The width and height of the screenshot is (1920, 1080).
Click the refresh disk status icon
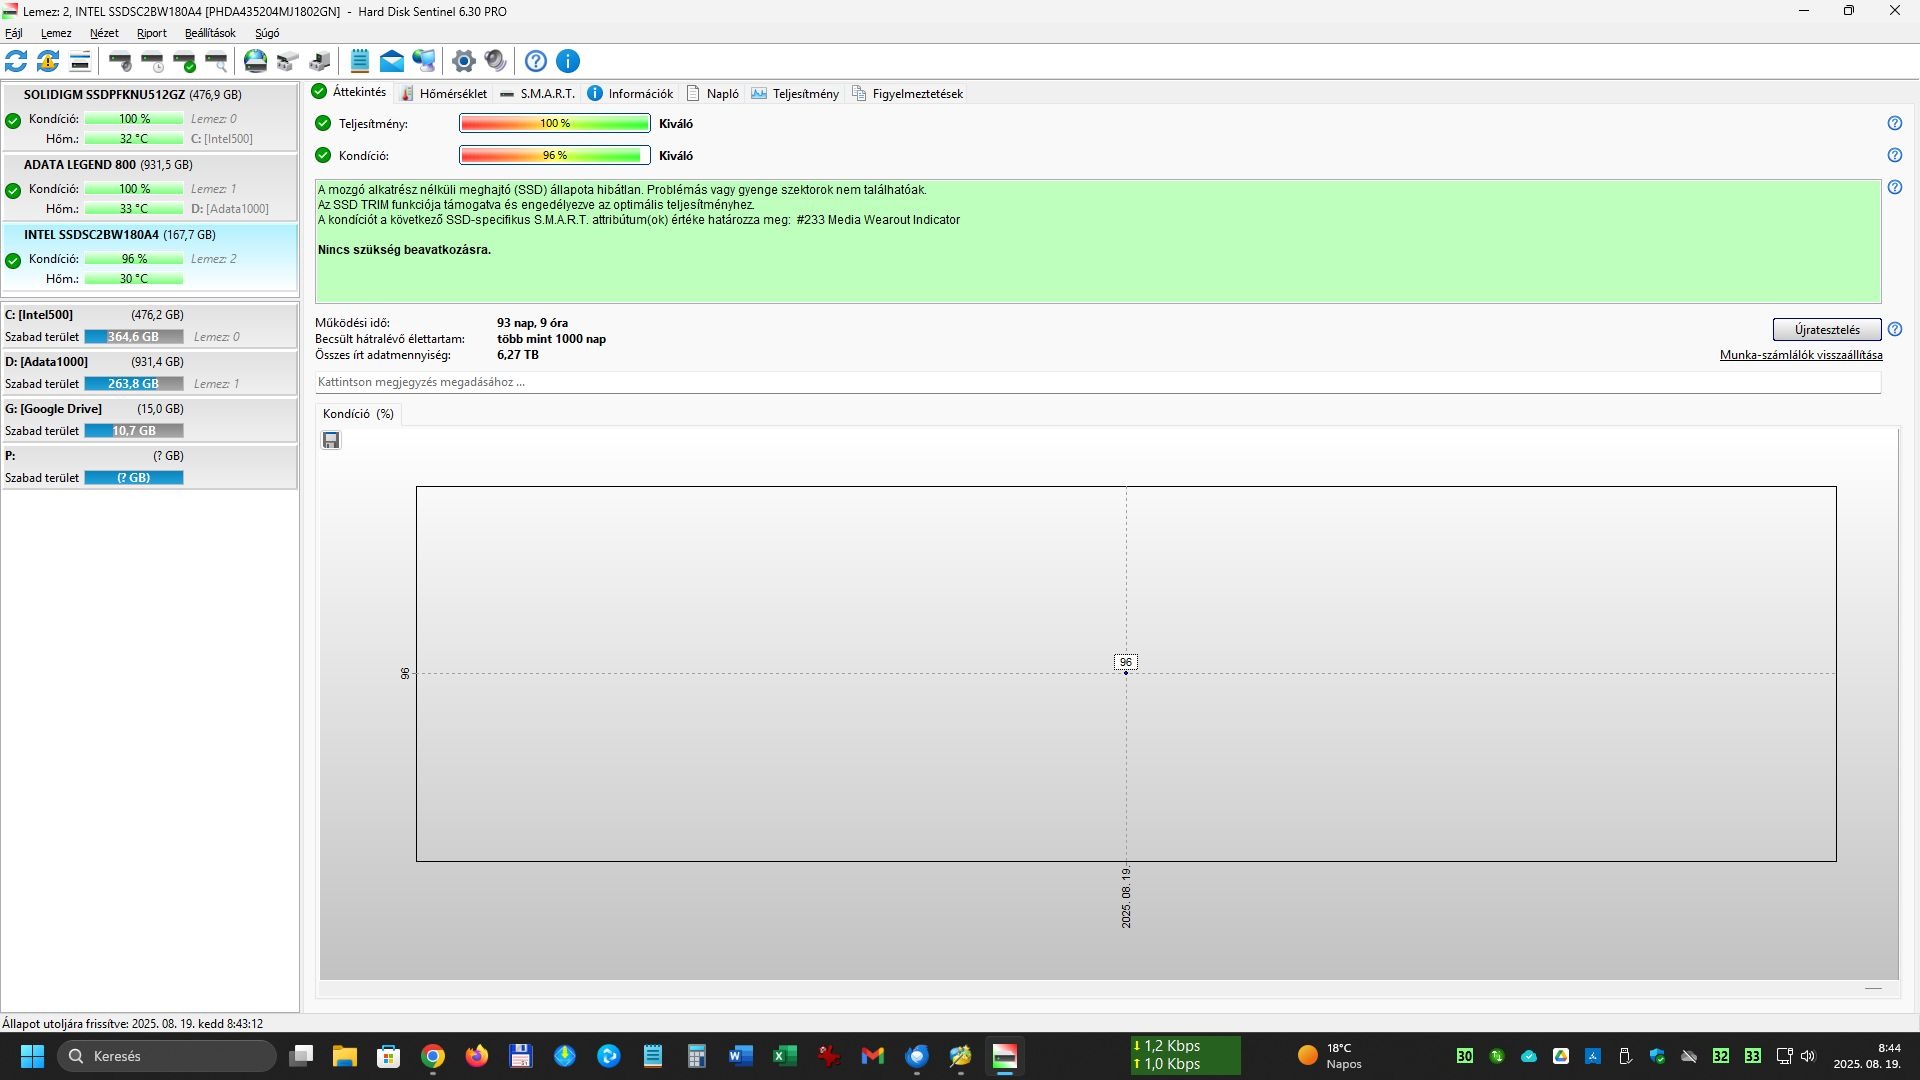coord(16,61)
